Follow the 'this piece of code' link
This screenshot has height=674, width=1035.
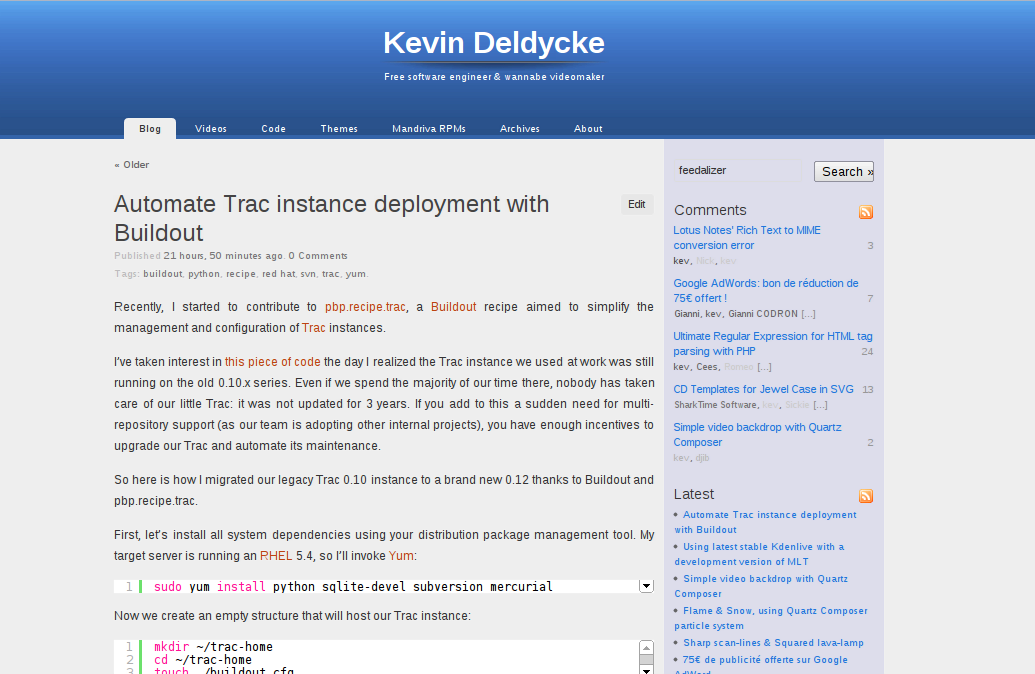point(273,362)
